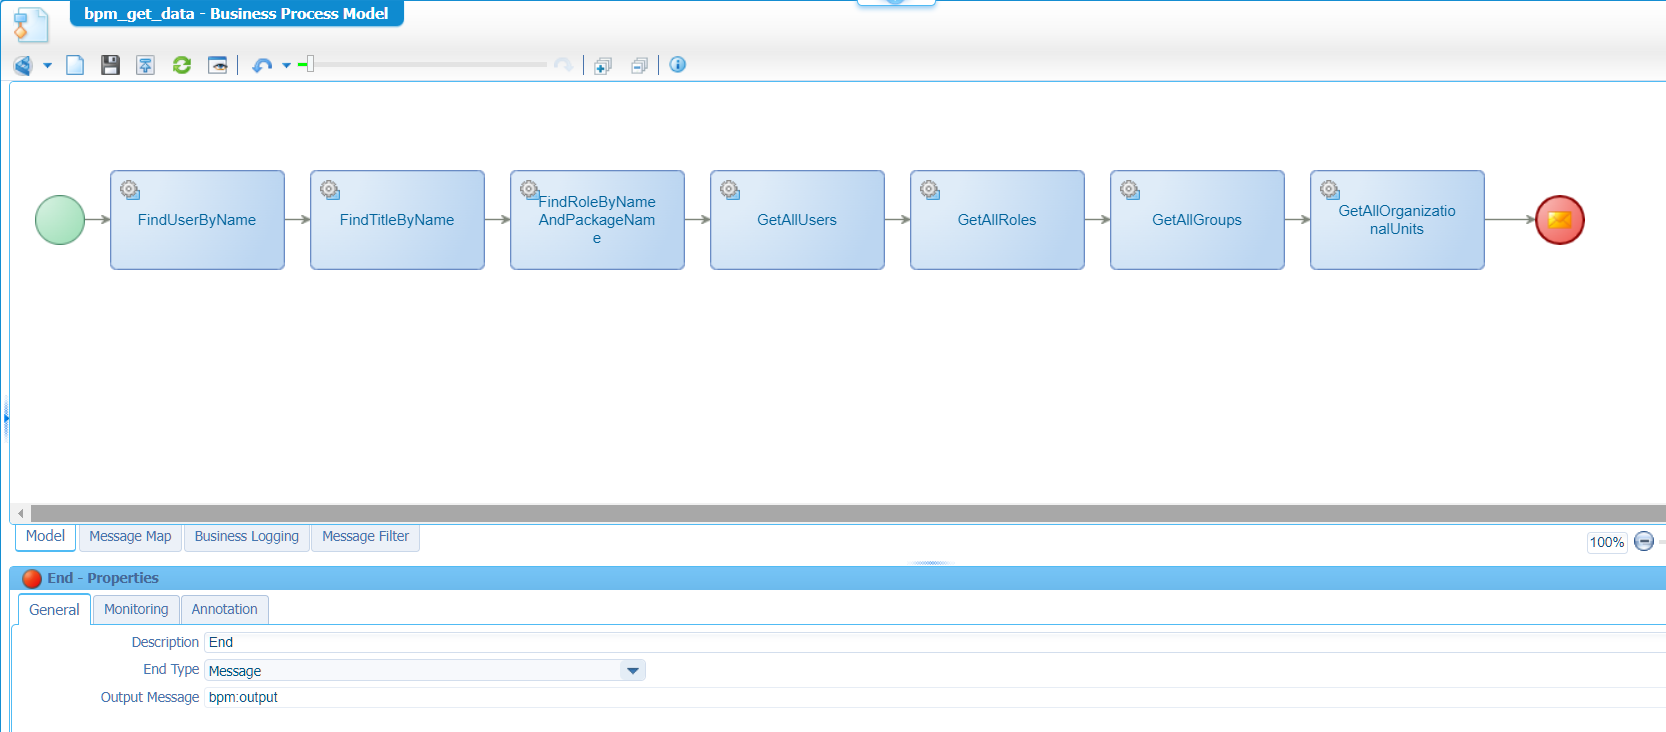This screenshot has height=732, width=1666.
Task: Select the GetAllRoles activity box
Action: [x=997, y=220]
